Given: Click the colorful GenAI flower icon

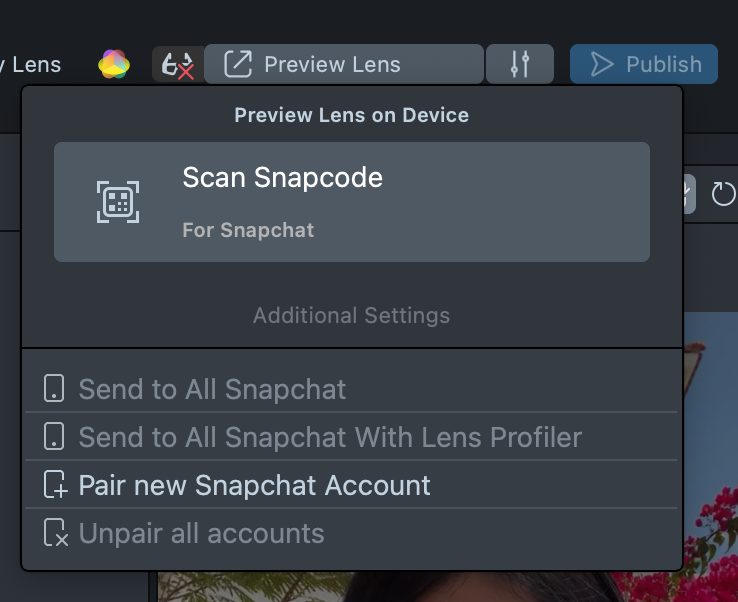Looking at the screenshot, I should point(114,65).
